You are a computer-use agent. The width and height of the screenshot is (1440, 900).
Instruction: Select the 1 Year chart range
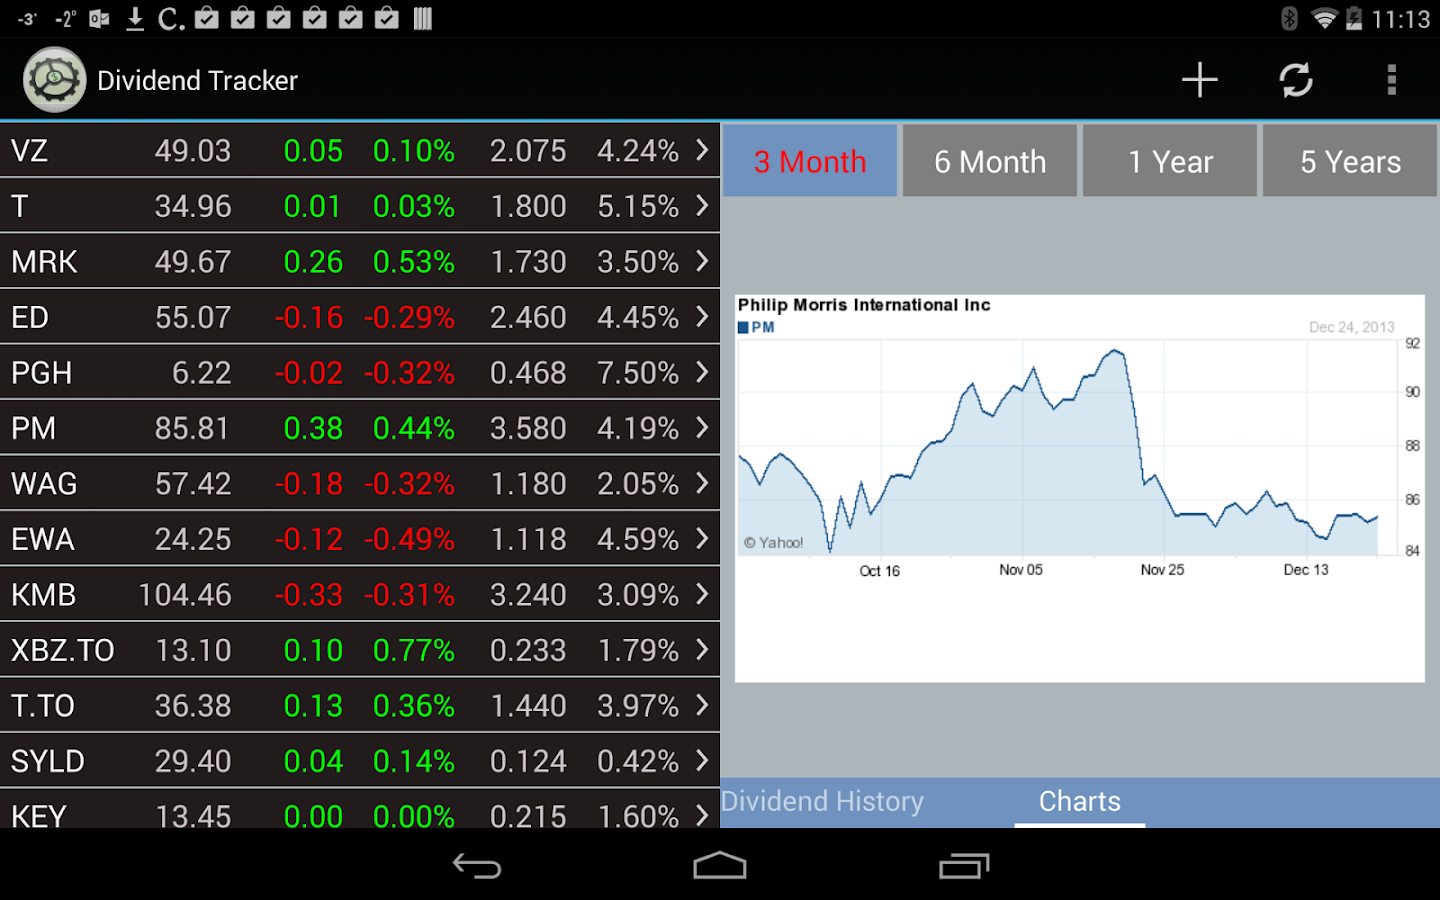pyautogui.click(x=1170, y=161)
